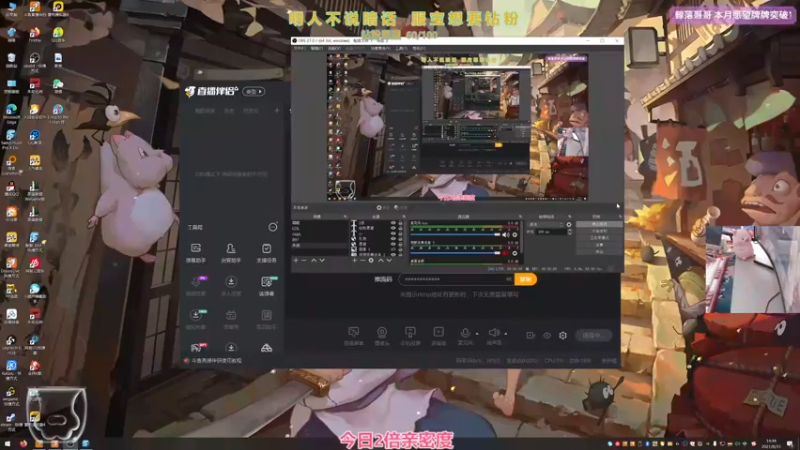Add a scene tab with the Douyu plus button
Image resolution: width=800 pixels, height=450 pixels.
(277, 110)
